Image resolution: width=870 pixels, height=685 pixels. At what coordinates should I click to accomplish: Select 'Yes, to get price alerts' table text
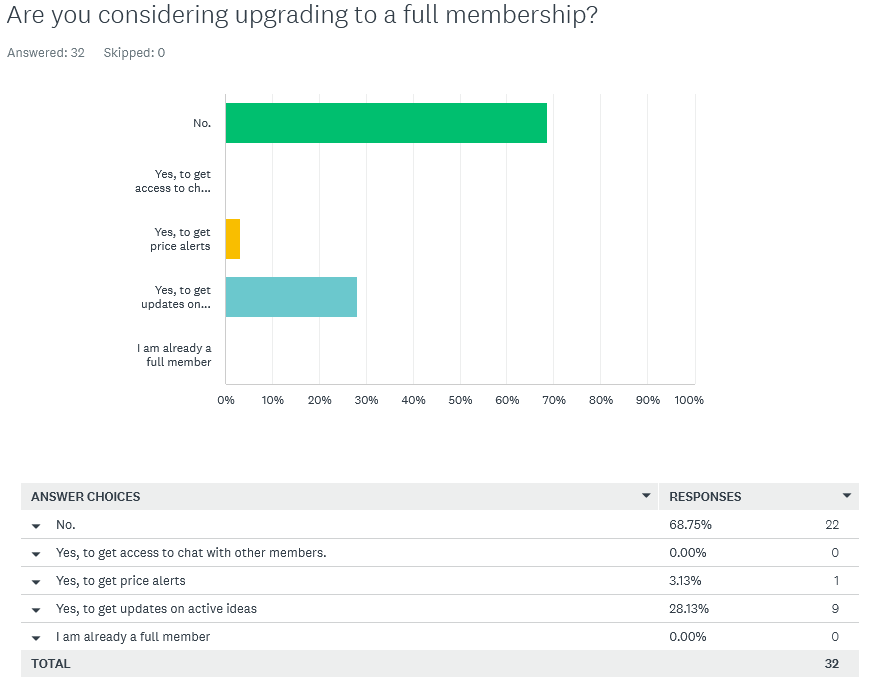click(121, 581)
